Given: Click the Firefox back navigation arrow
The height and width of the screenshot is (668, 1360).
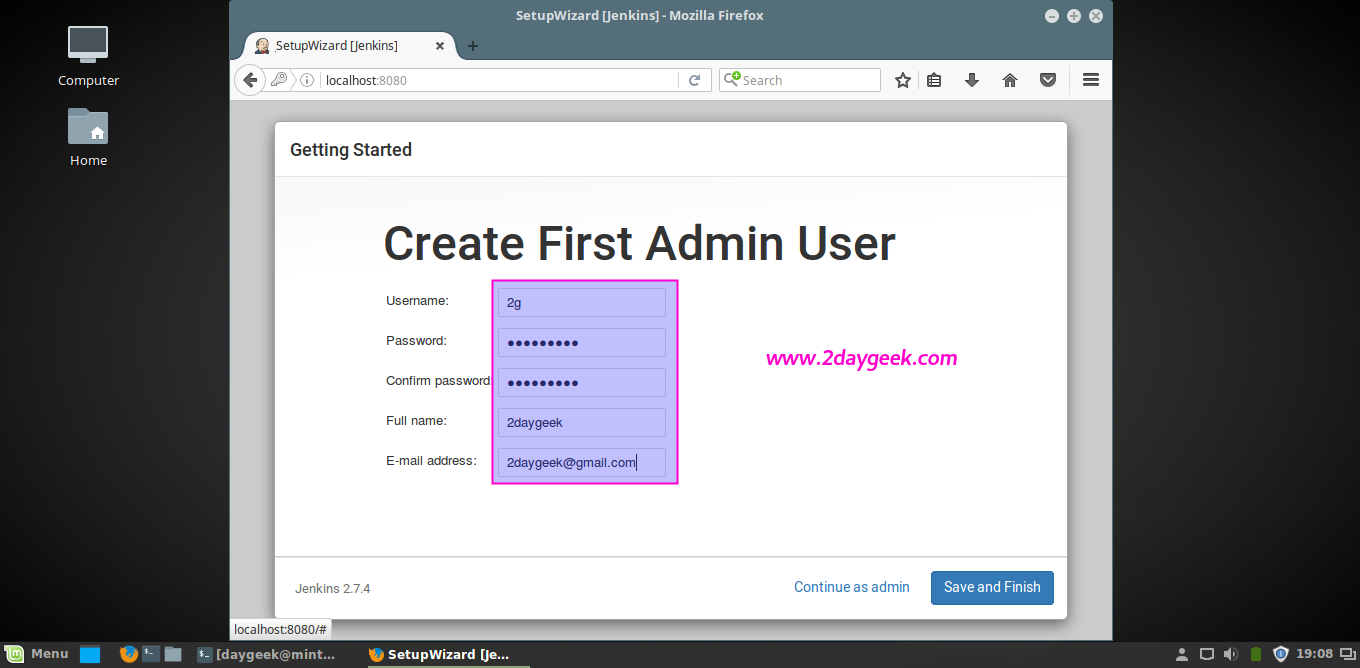Looking at the screenshot, I should pos(250,80).
